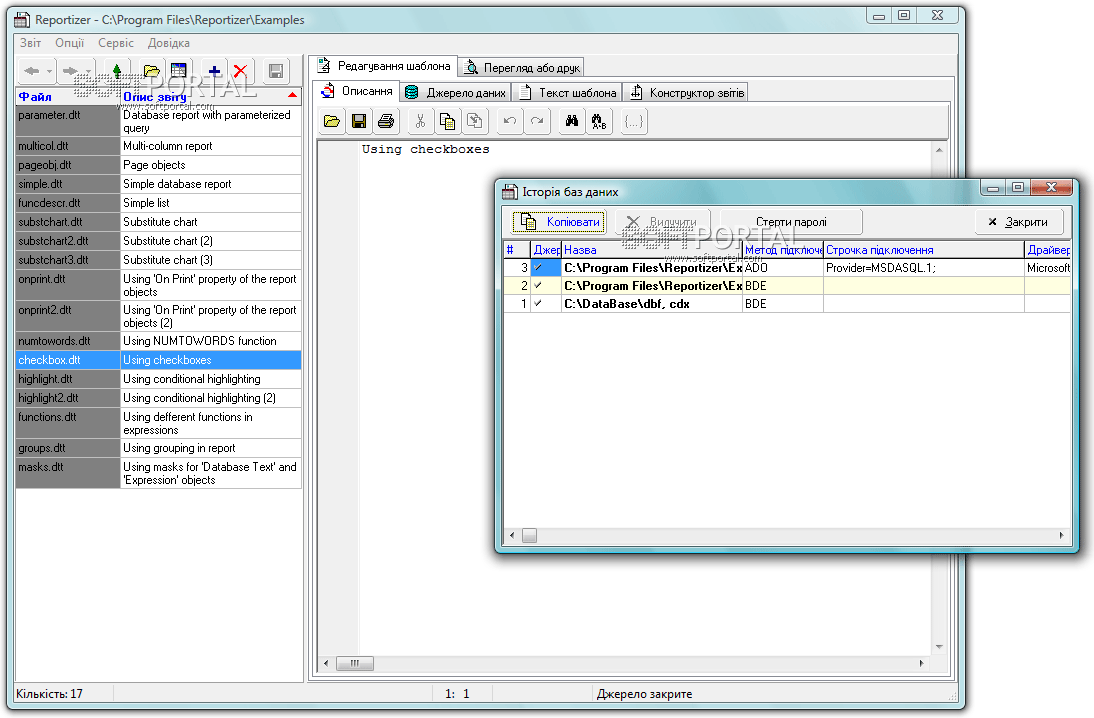
Task: Select pageobj.dtt row
Action: tap(158, 165)
